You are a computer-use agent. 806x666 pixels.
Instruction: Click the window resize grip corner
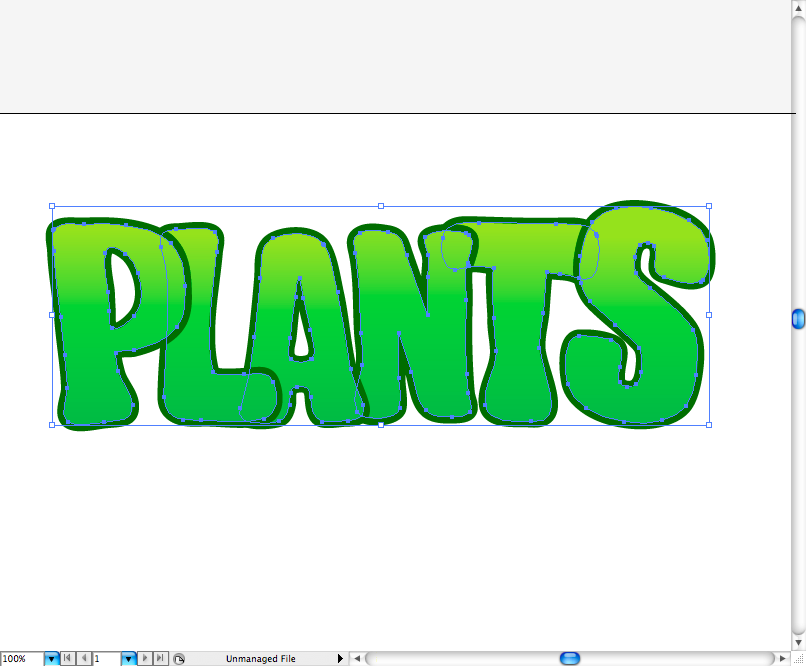click(x=799, y=659)
